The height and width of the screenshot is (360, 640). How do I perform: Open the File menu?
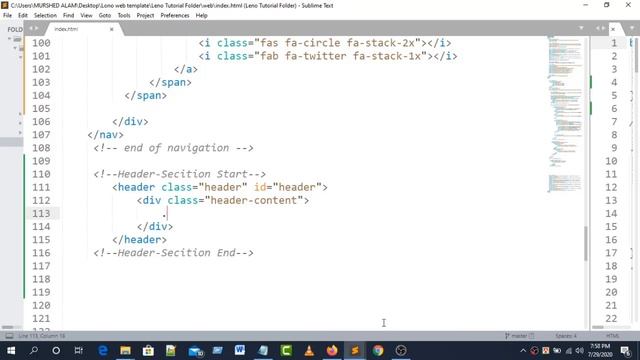click(7, 16)
